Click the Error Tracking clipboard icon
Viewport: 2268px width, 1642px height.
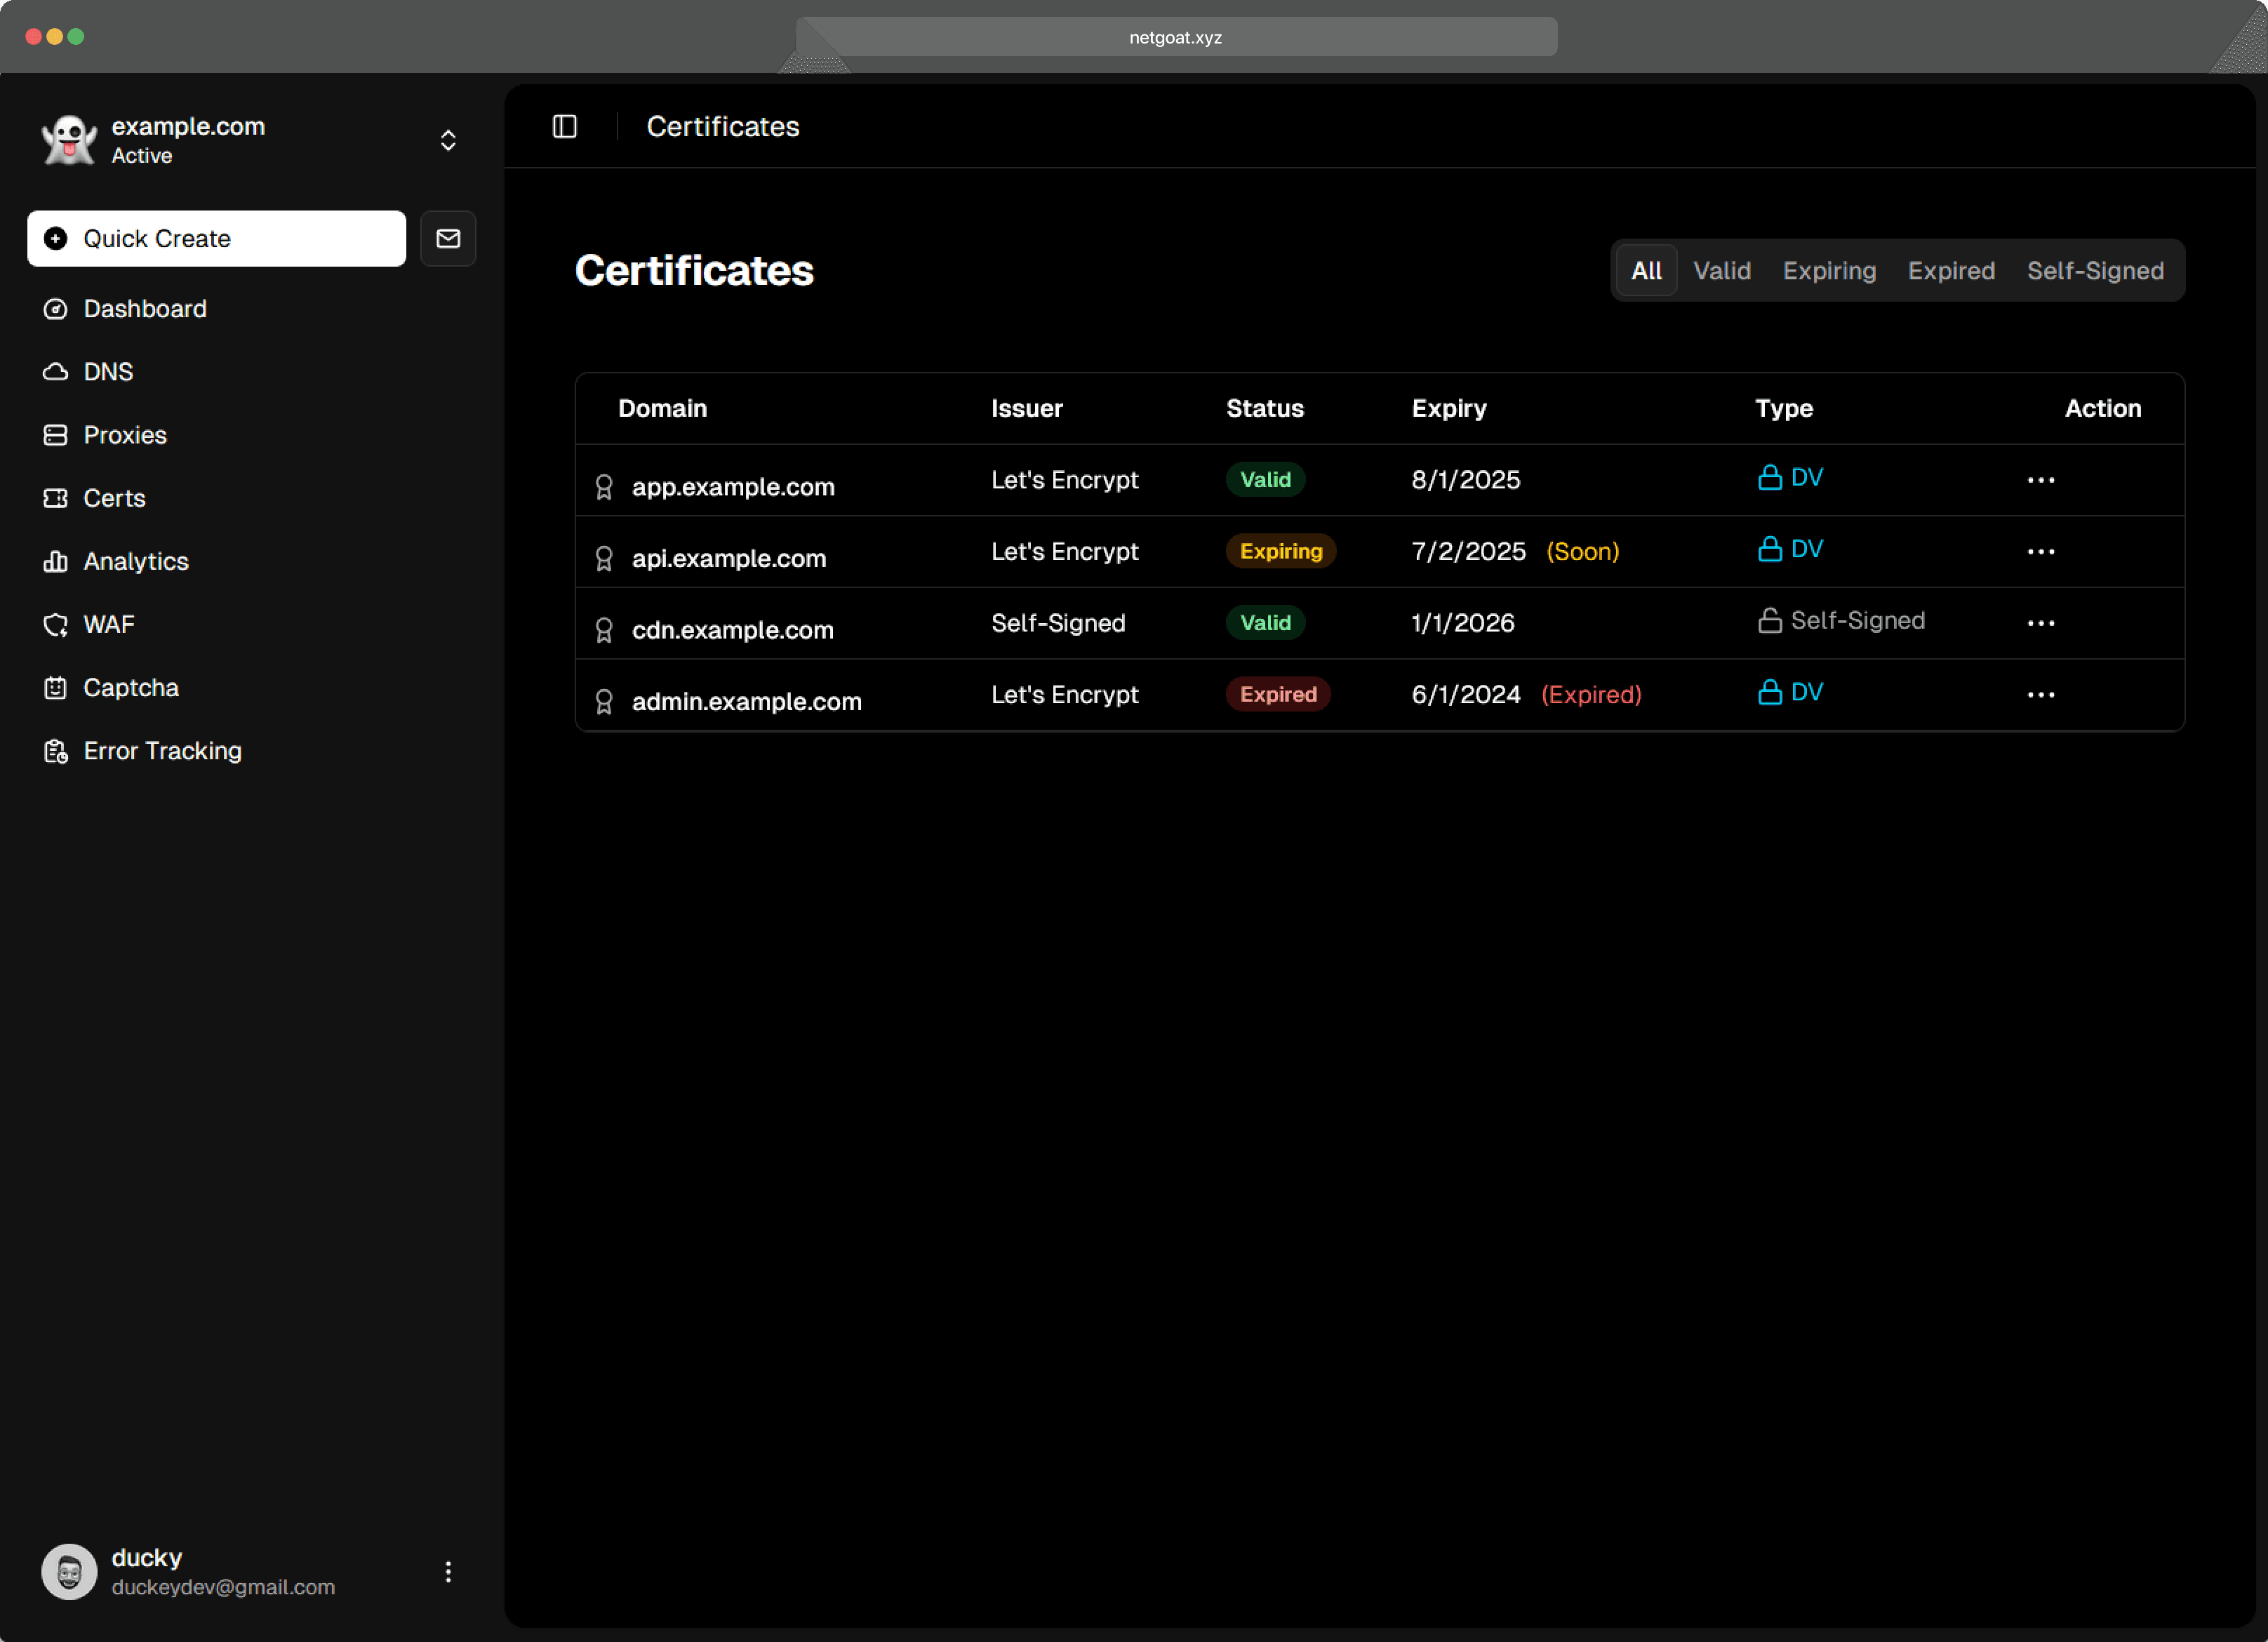pos(56,751)
